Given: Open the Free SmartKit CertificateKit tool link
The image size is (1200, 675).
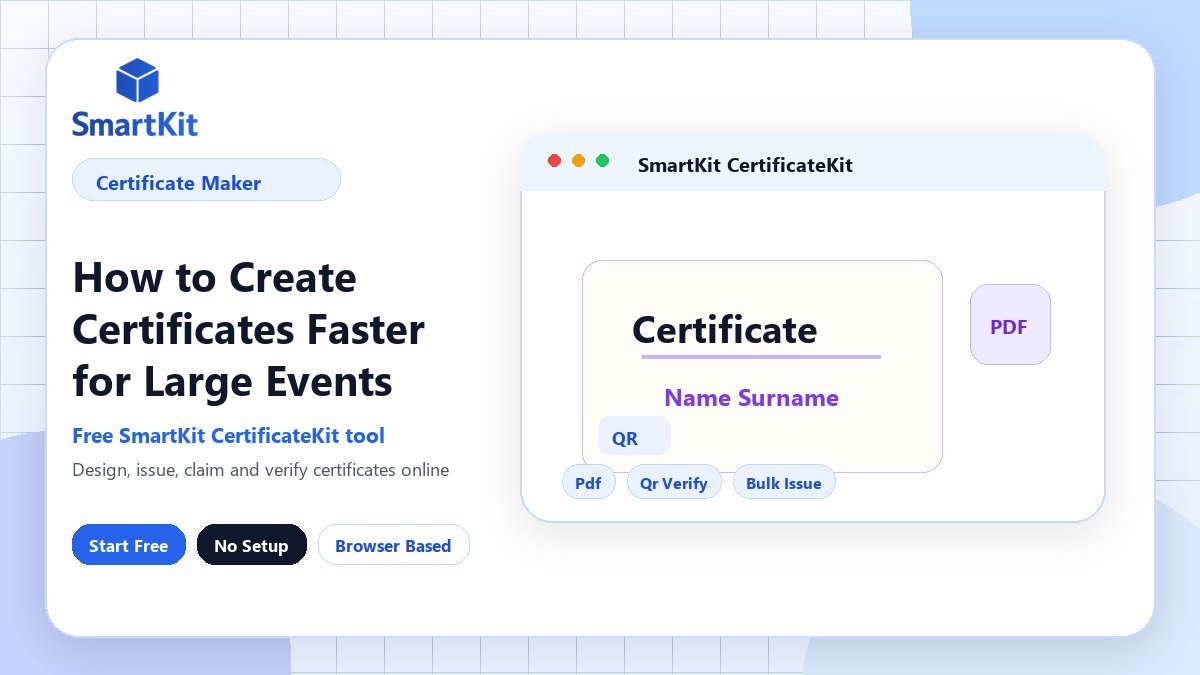Looking at the screenshot, I should (x=228, y=436).
